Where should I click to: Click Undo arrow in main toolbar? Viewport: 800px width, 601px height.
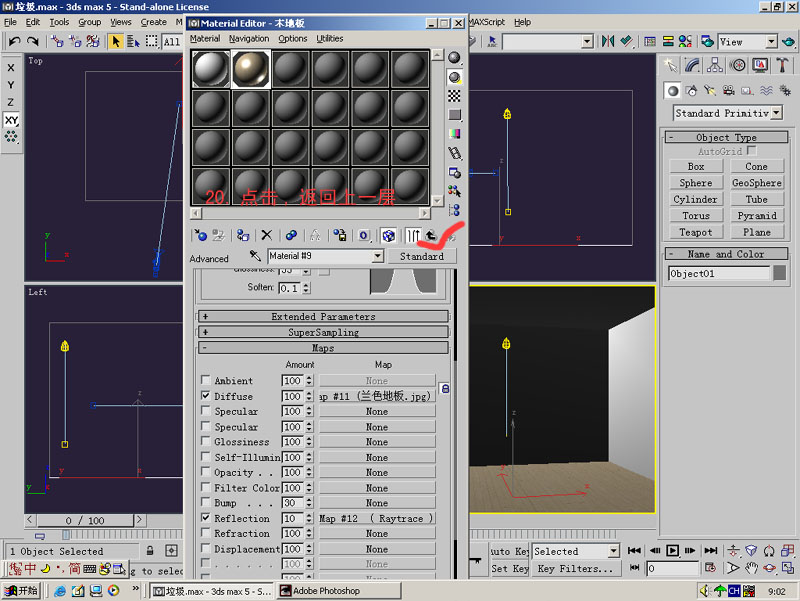point(14,41)
